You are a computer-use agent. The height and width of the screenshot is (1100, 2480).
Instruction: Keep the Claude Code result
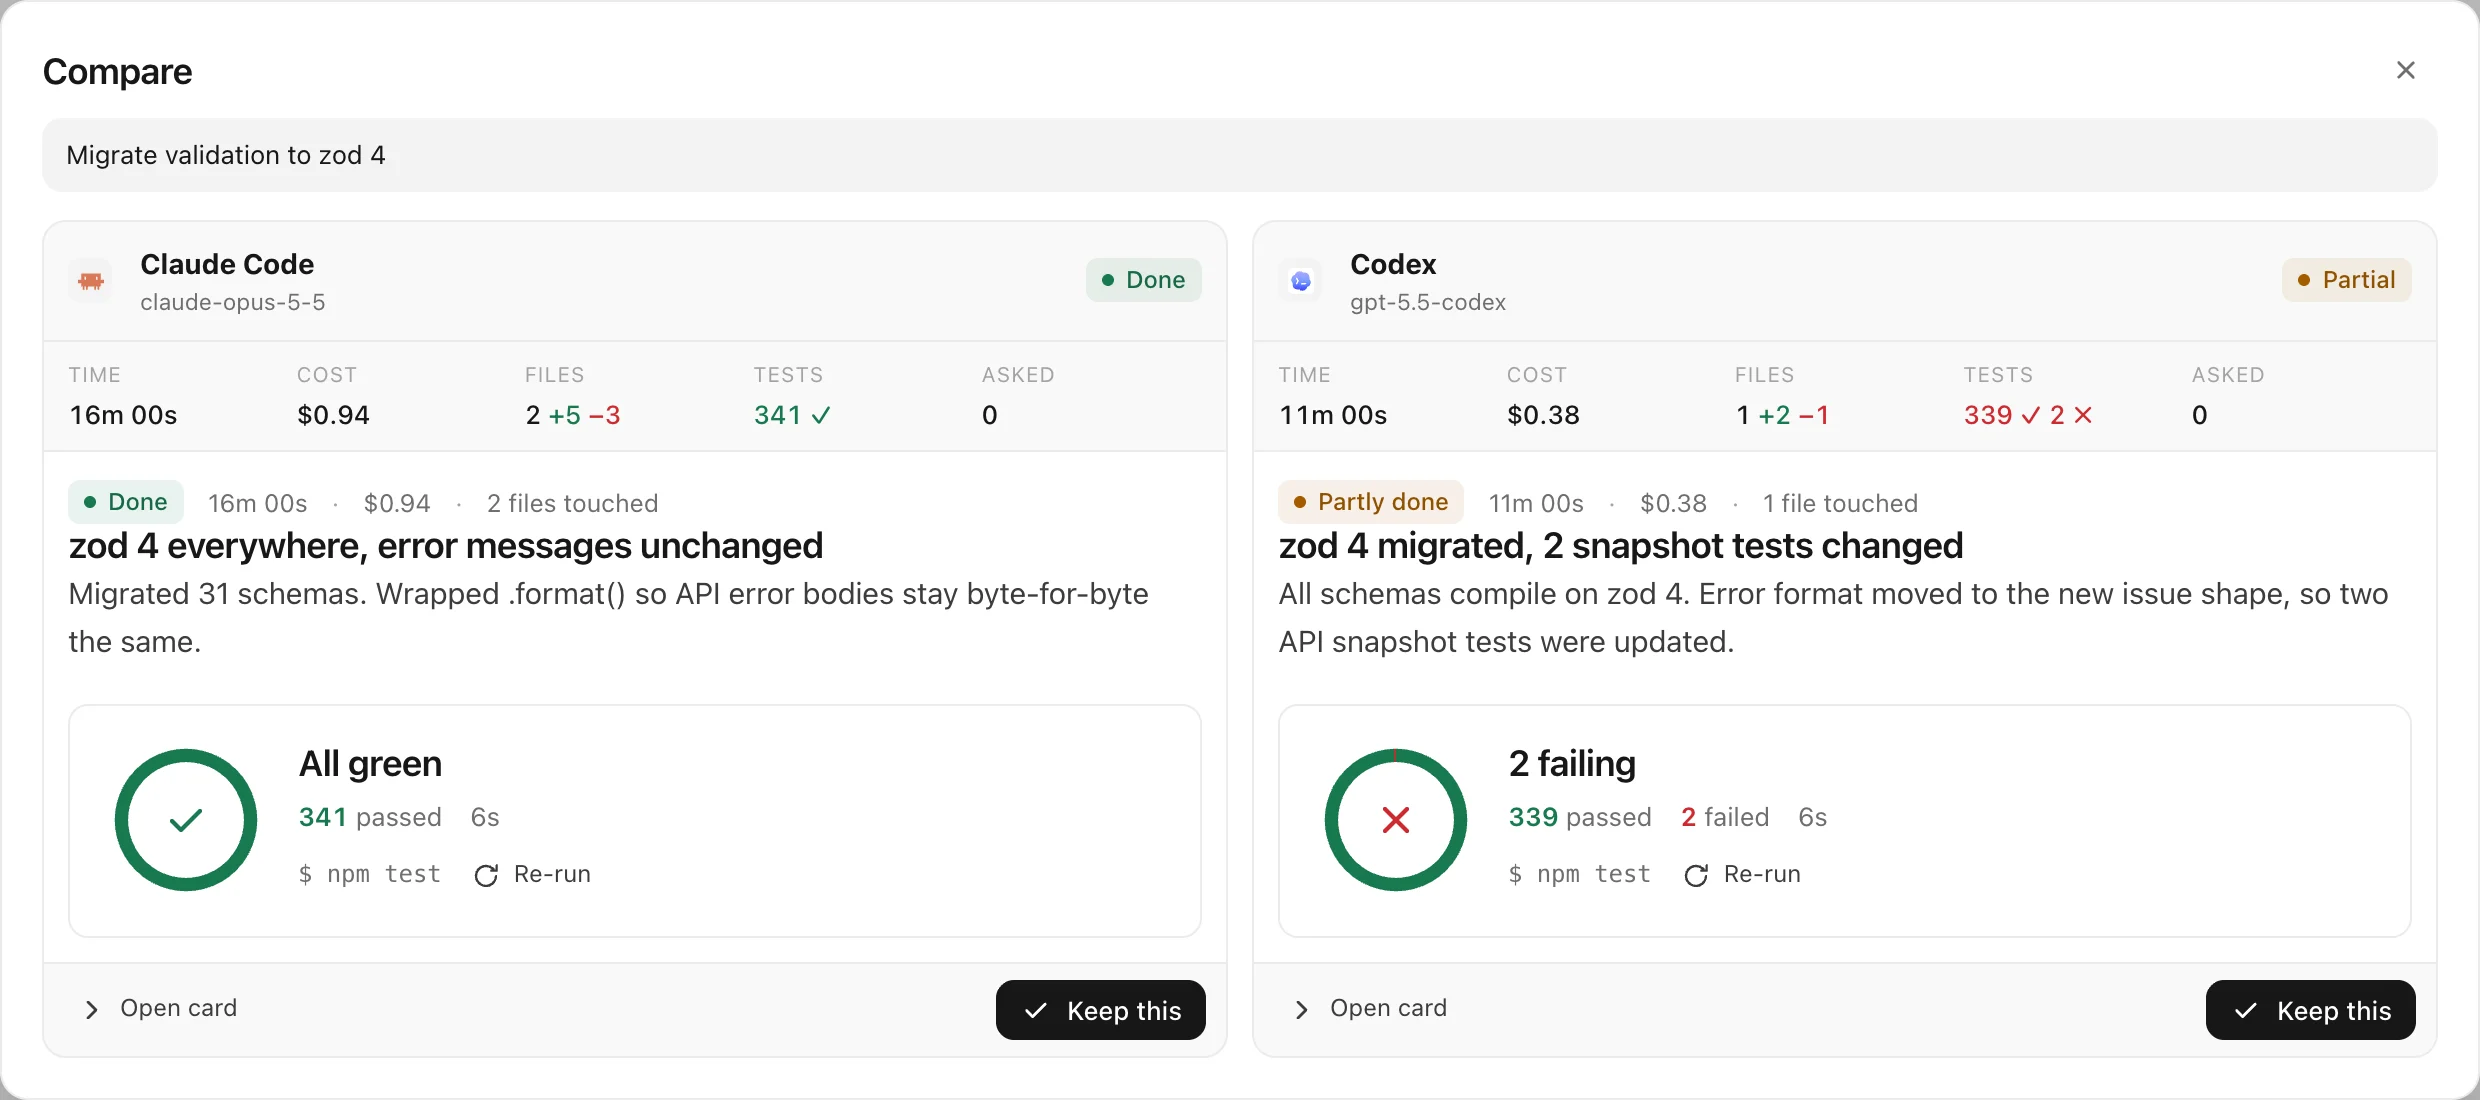pyautogui.click(x=1101, y=1010)
